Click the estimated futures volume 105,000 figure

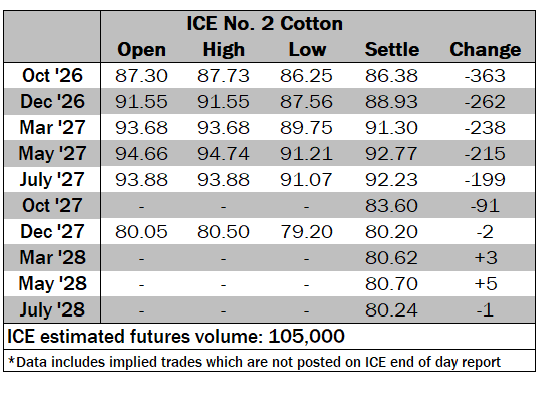[x=306, y=336]
